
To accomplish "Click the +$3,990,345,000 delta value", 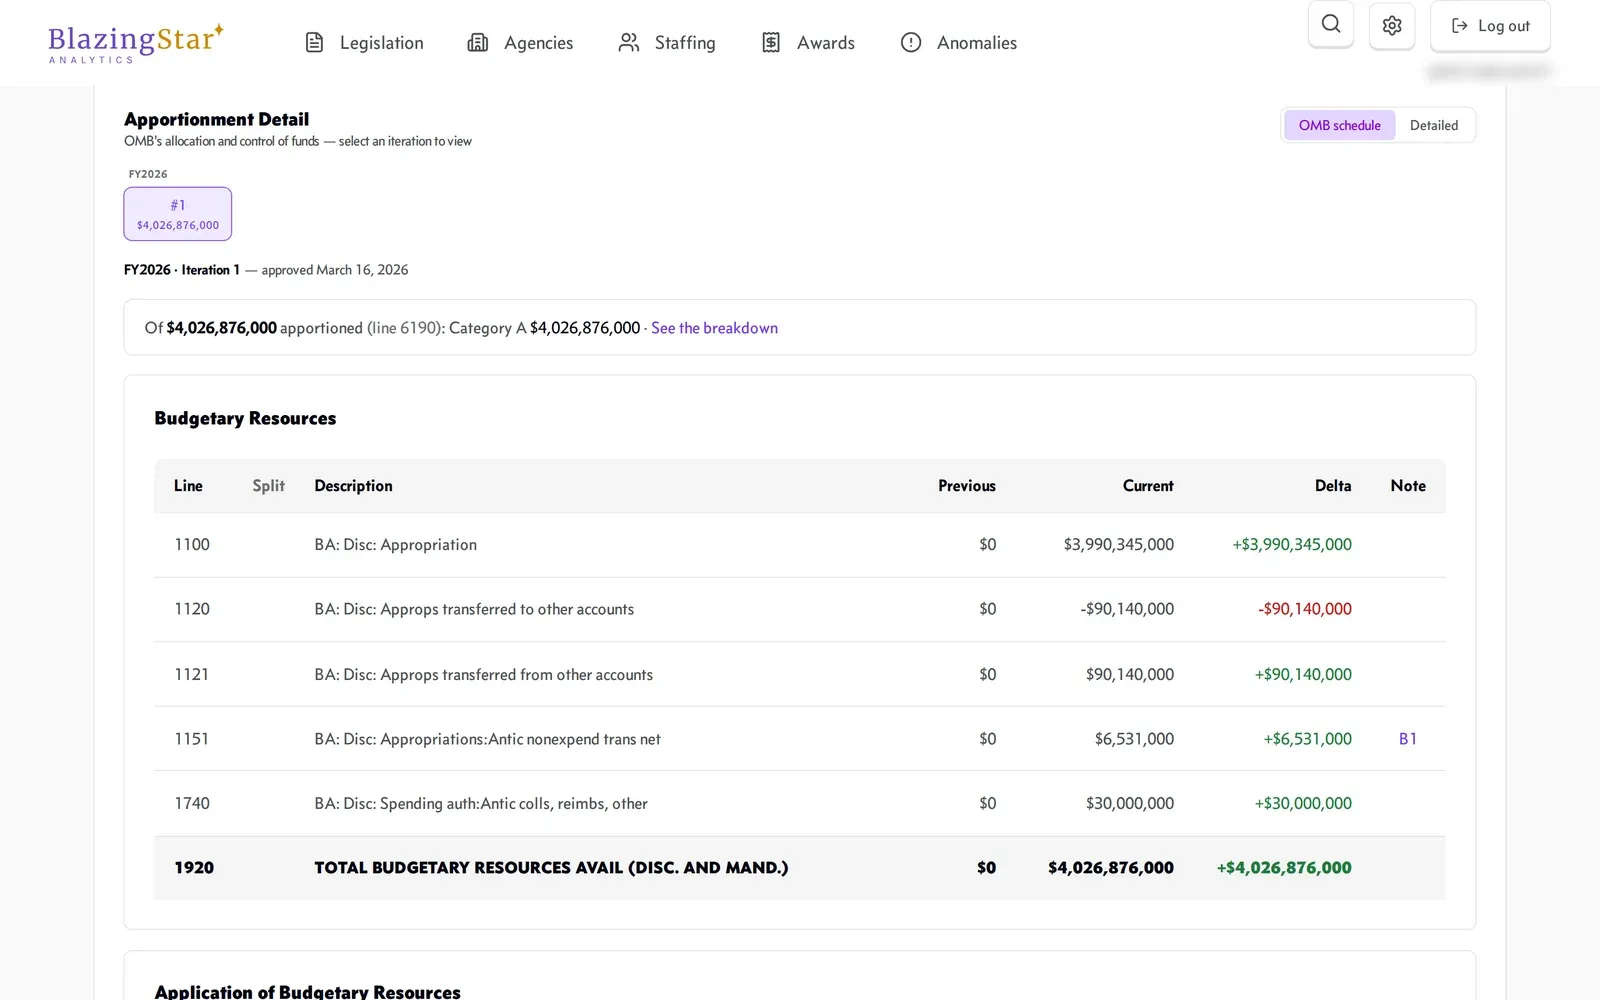I will [1292, 545].
